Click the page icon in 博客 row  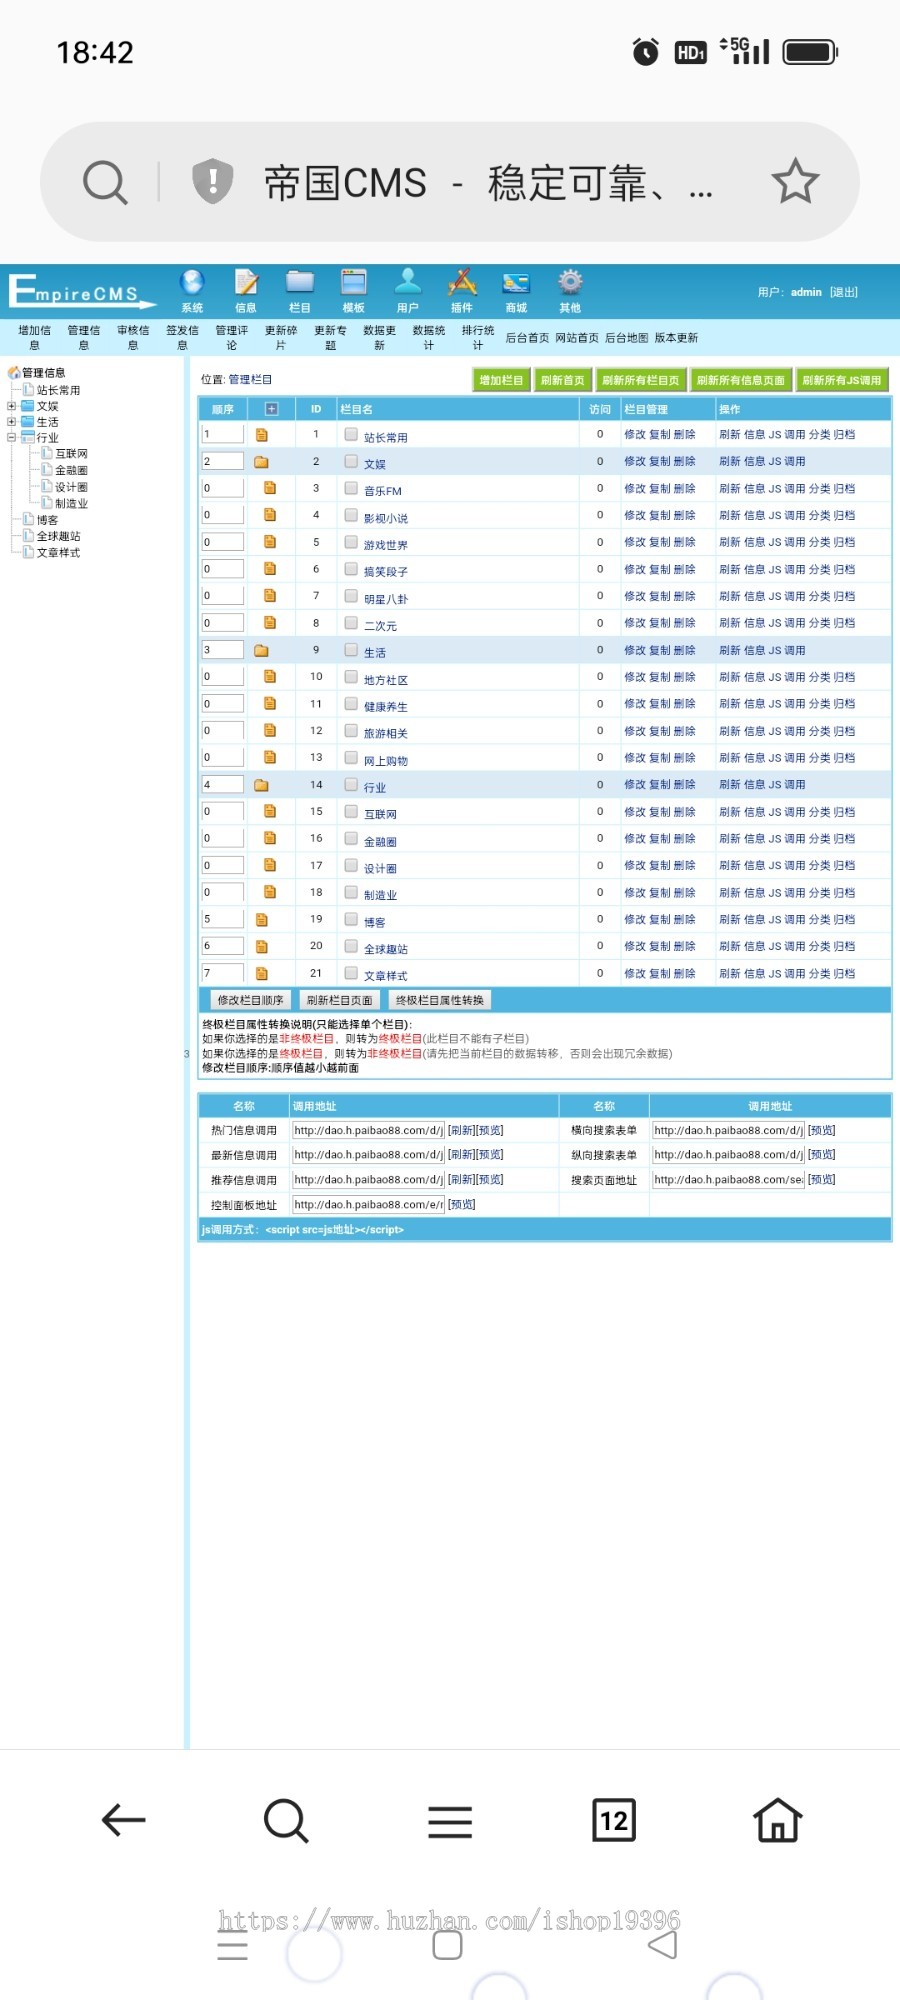(261, 919)
